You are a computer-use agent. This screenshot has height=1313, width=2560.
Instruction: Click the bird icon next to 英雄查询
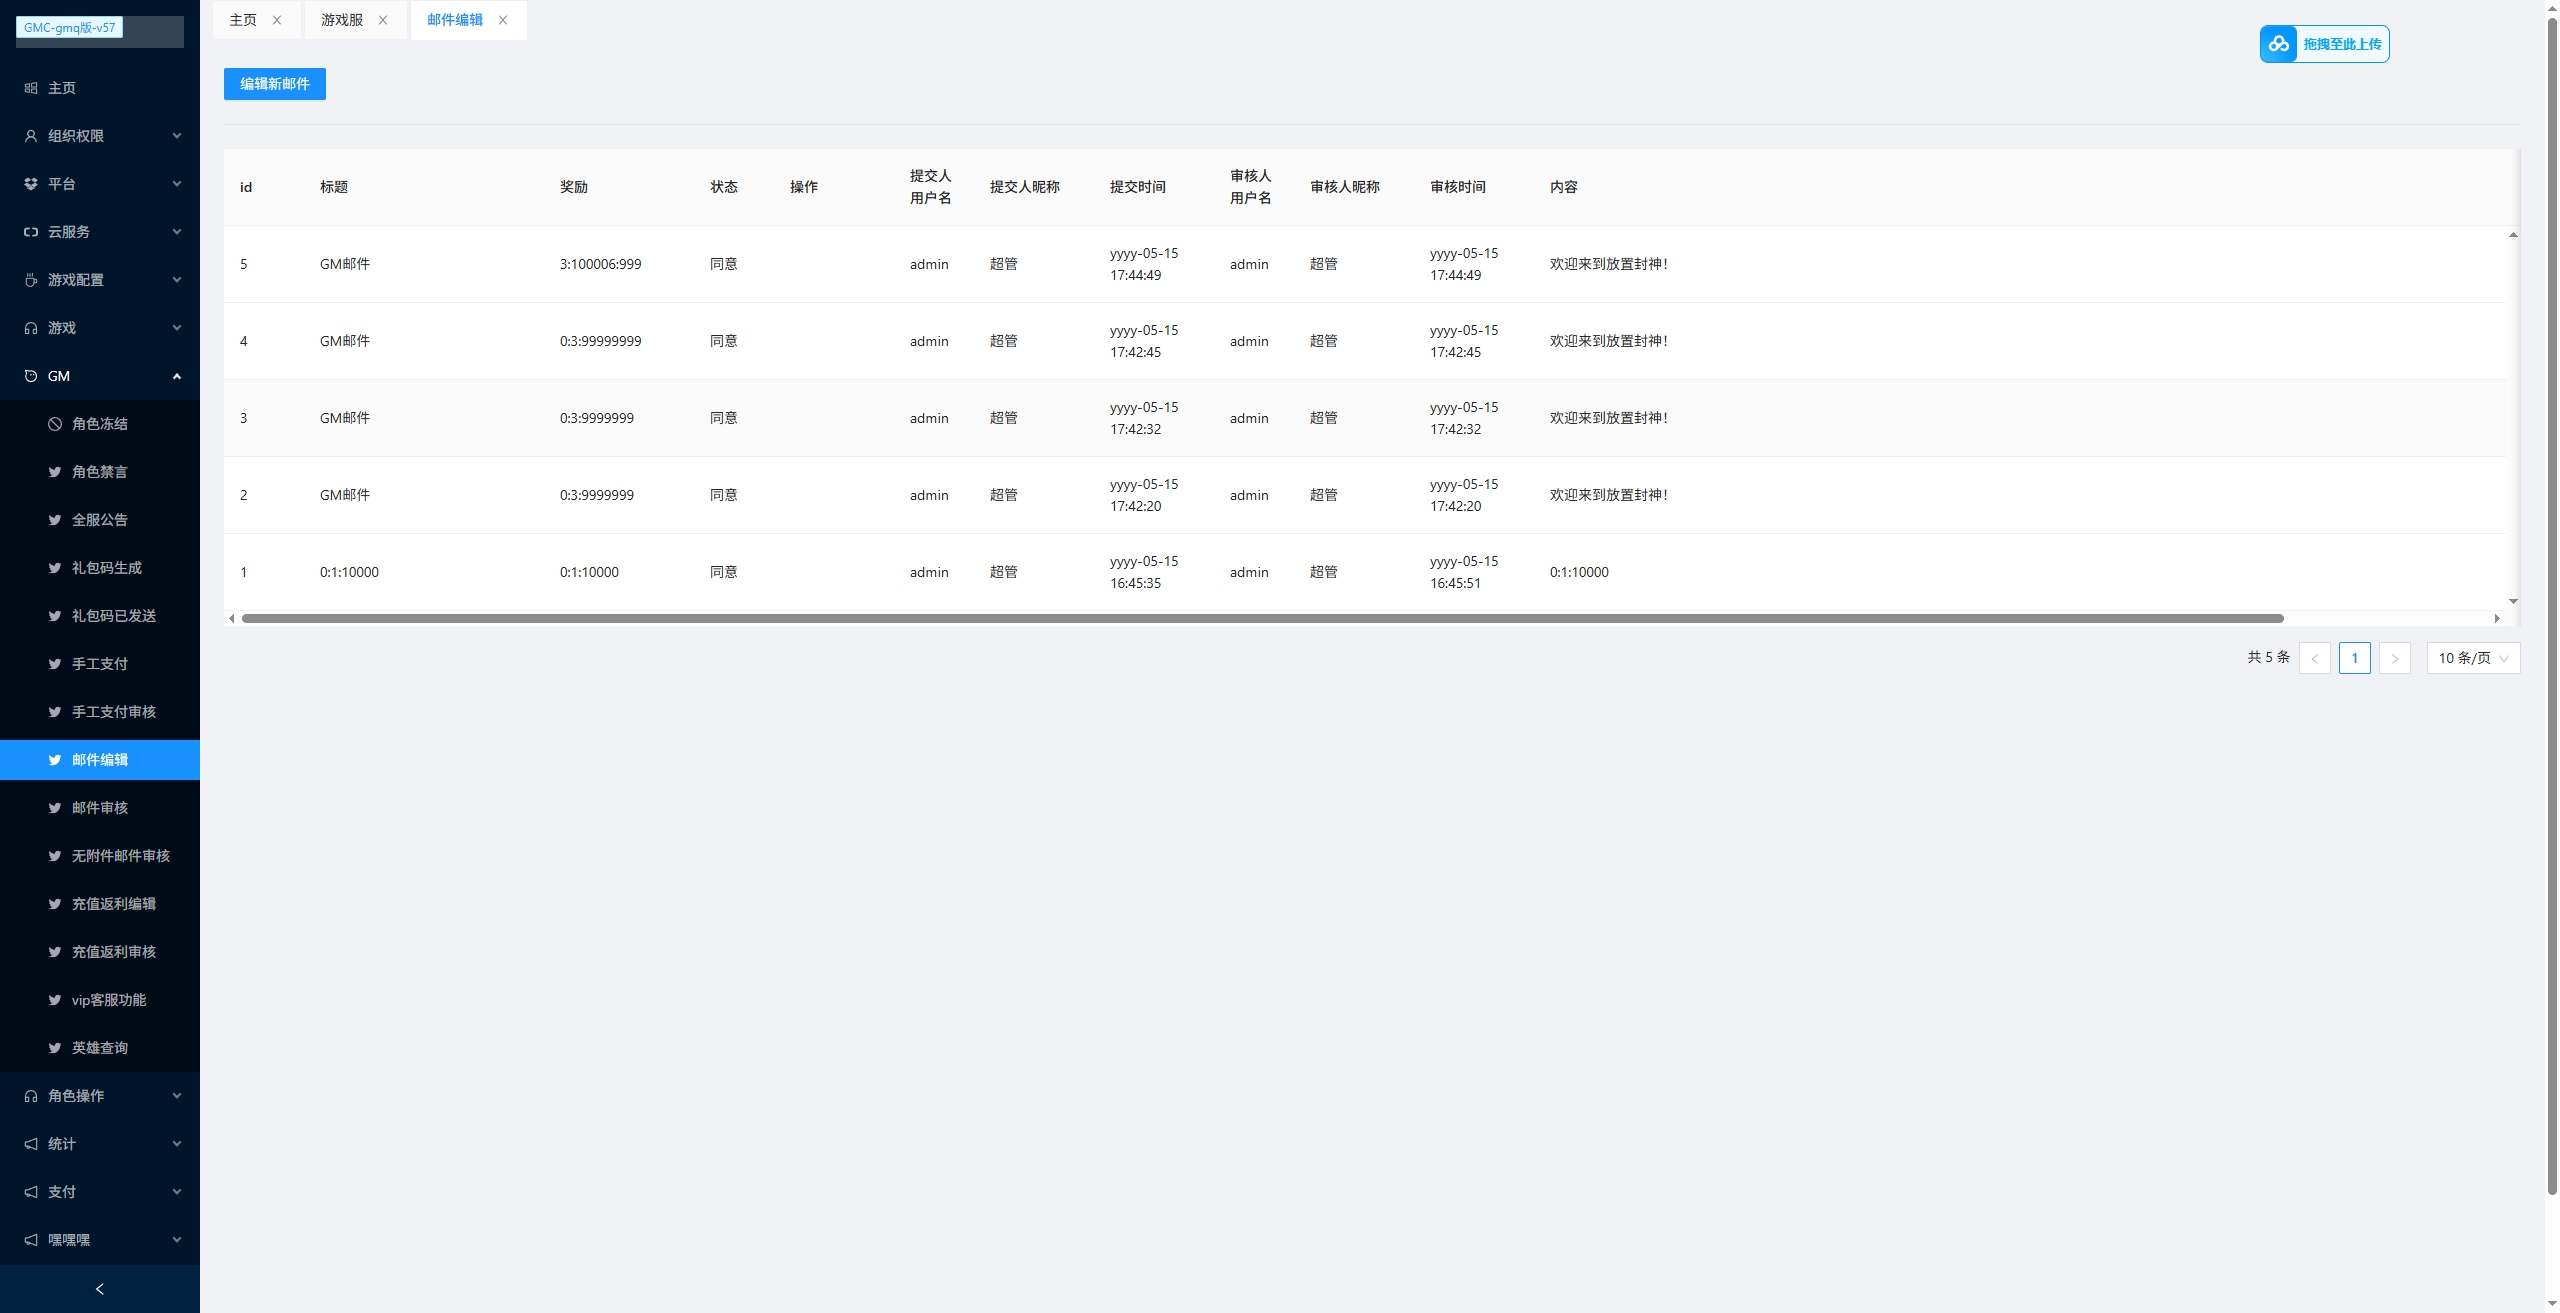[x=55, y=1048]
